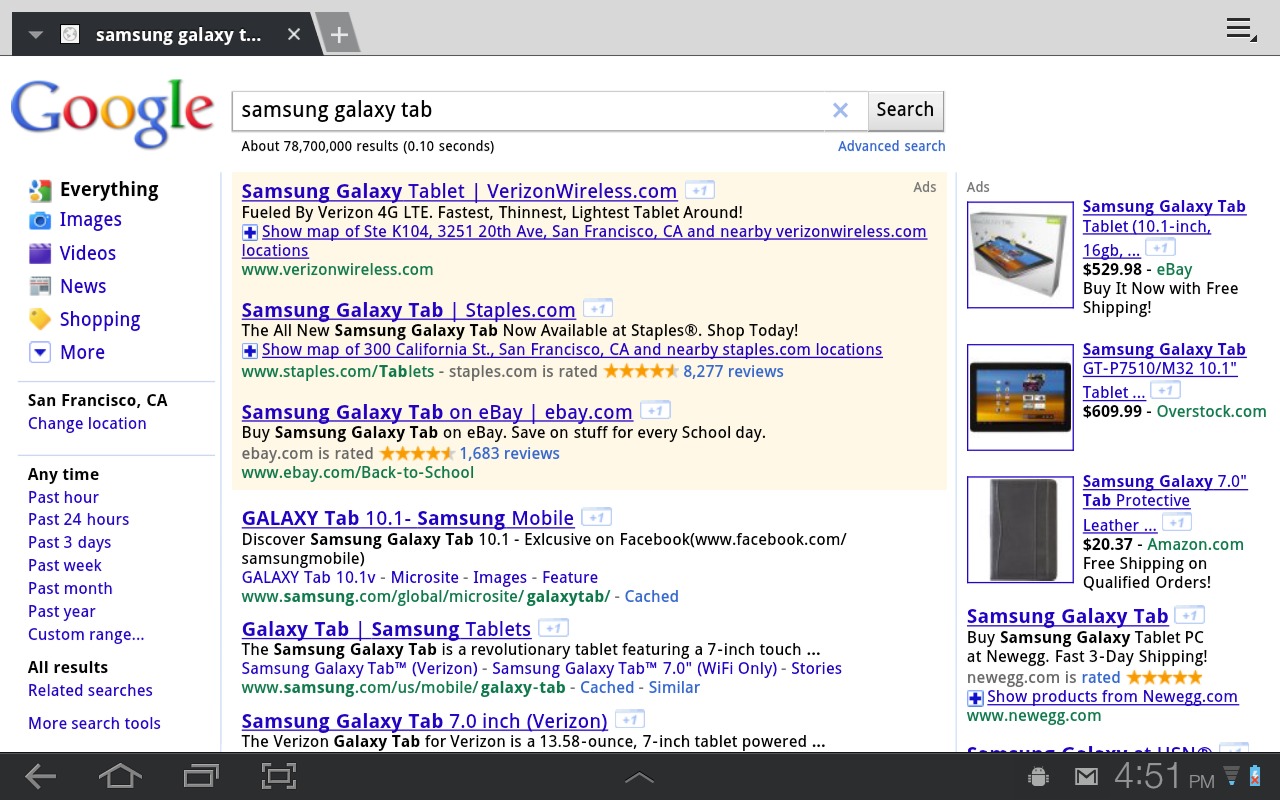Expand Verizon map plus icon
Image resolution: width=1280 pixels, height=800 pixels.
point(250,232)
